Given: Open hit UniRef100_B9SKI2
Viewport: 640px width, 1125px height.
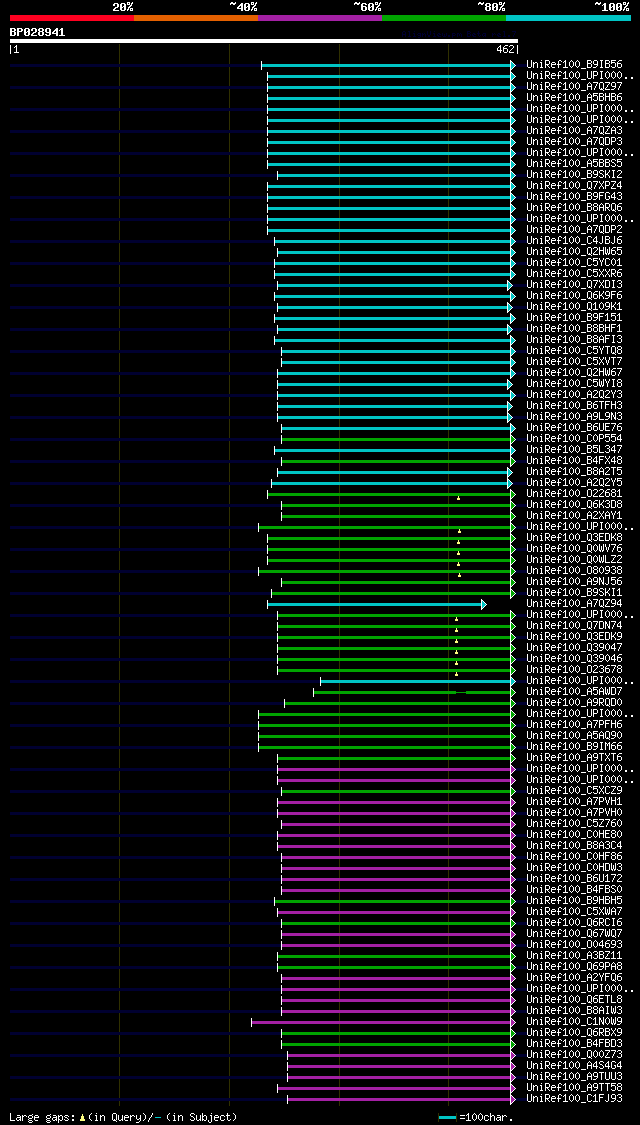Looking at the screenshot, I should (574, 174).
